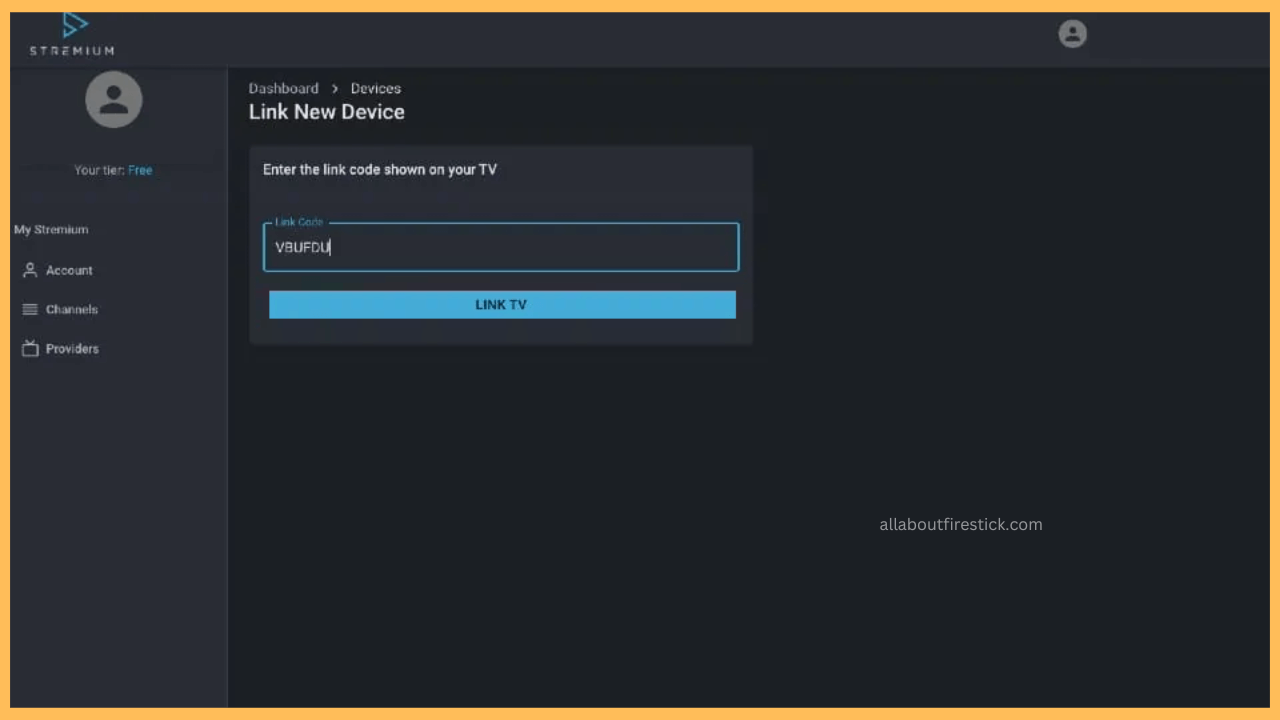
Task: Click the My Stremium sidebar heading
Action: click(51, 230)
